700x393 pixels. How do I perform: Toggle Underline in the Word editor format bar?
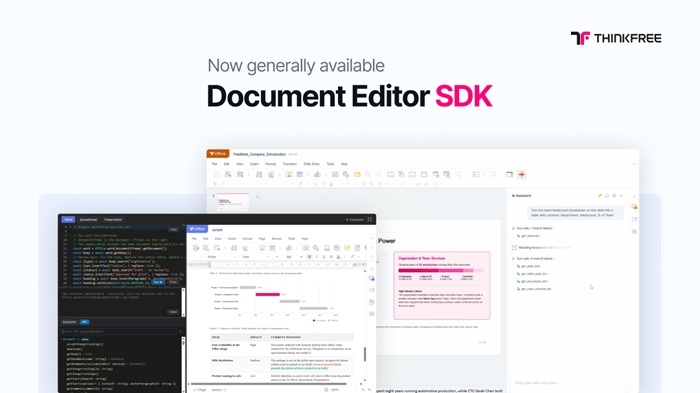click(324, 257)
